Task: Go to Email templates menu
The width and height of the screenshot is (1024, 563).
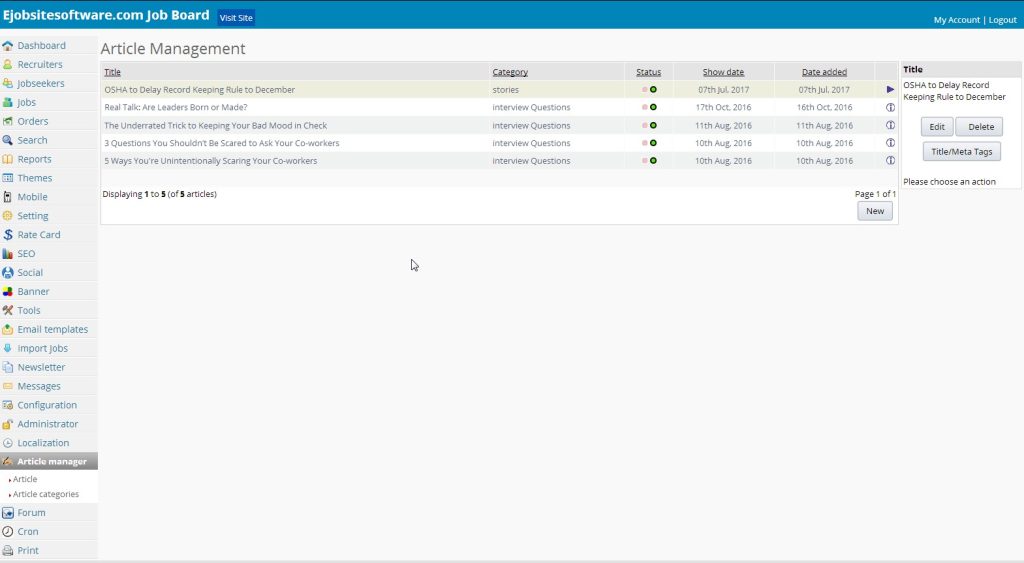Action: tap(52, 329)
